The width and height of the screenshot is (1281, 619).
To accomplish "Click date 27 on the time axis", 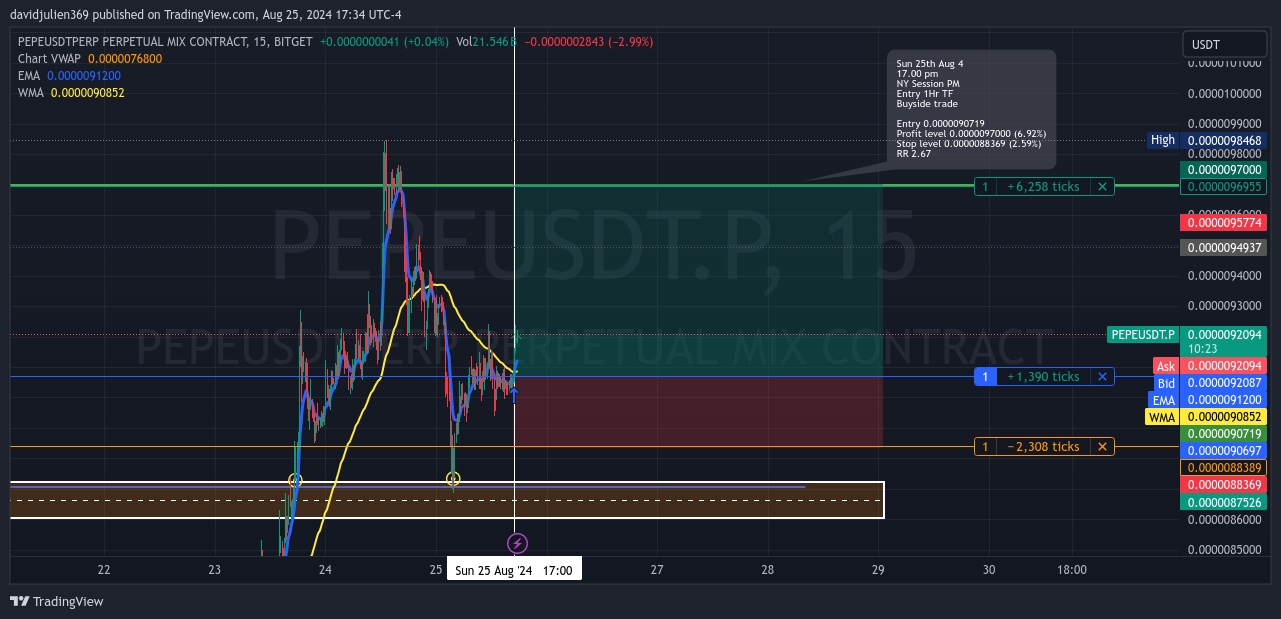I will (x=657, y=570).
